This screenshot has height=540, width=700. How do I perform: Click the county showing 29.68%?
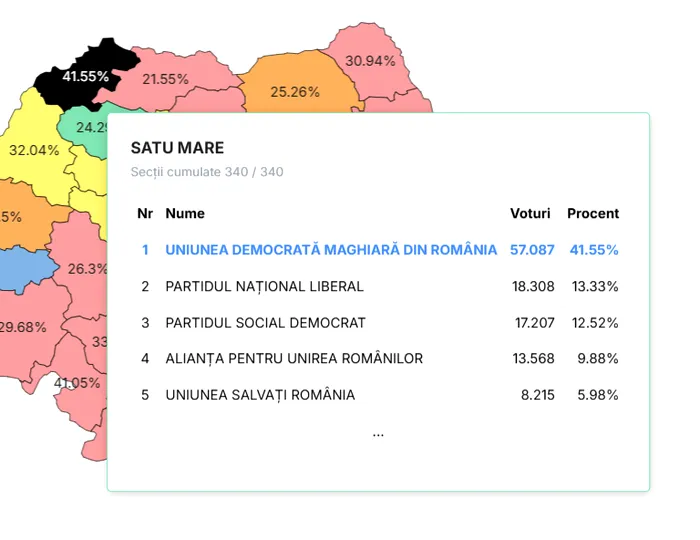point(22,327)
